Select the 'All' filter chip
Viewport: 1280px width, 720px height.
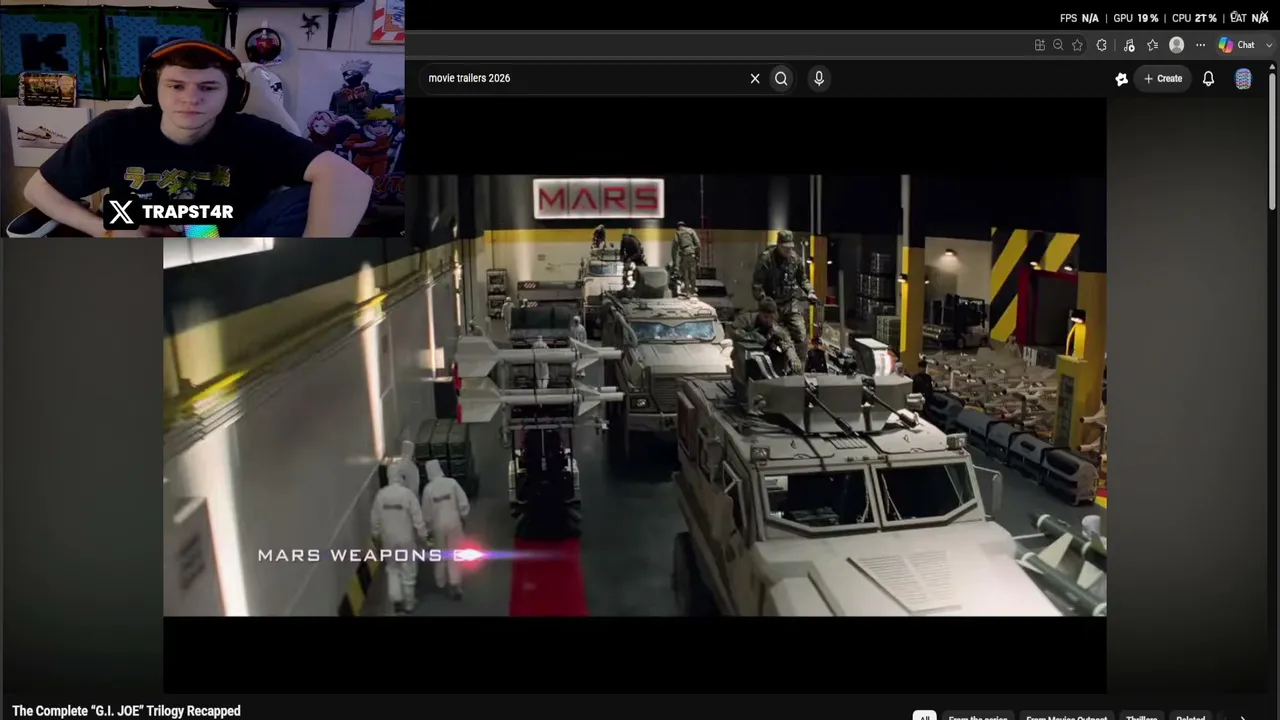point(924,716)
